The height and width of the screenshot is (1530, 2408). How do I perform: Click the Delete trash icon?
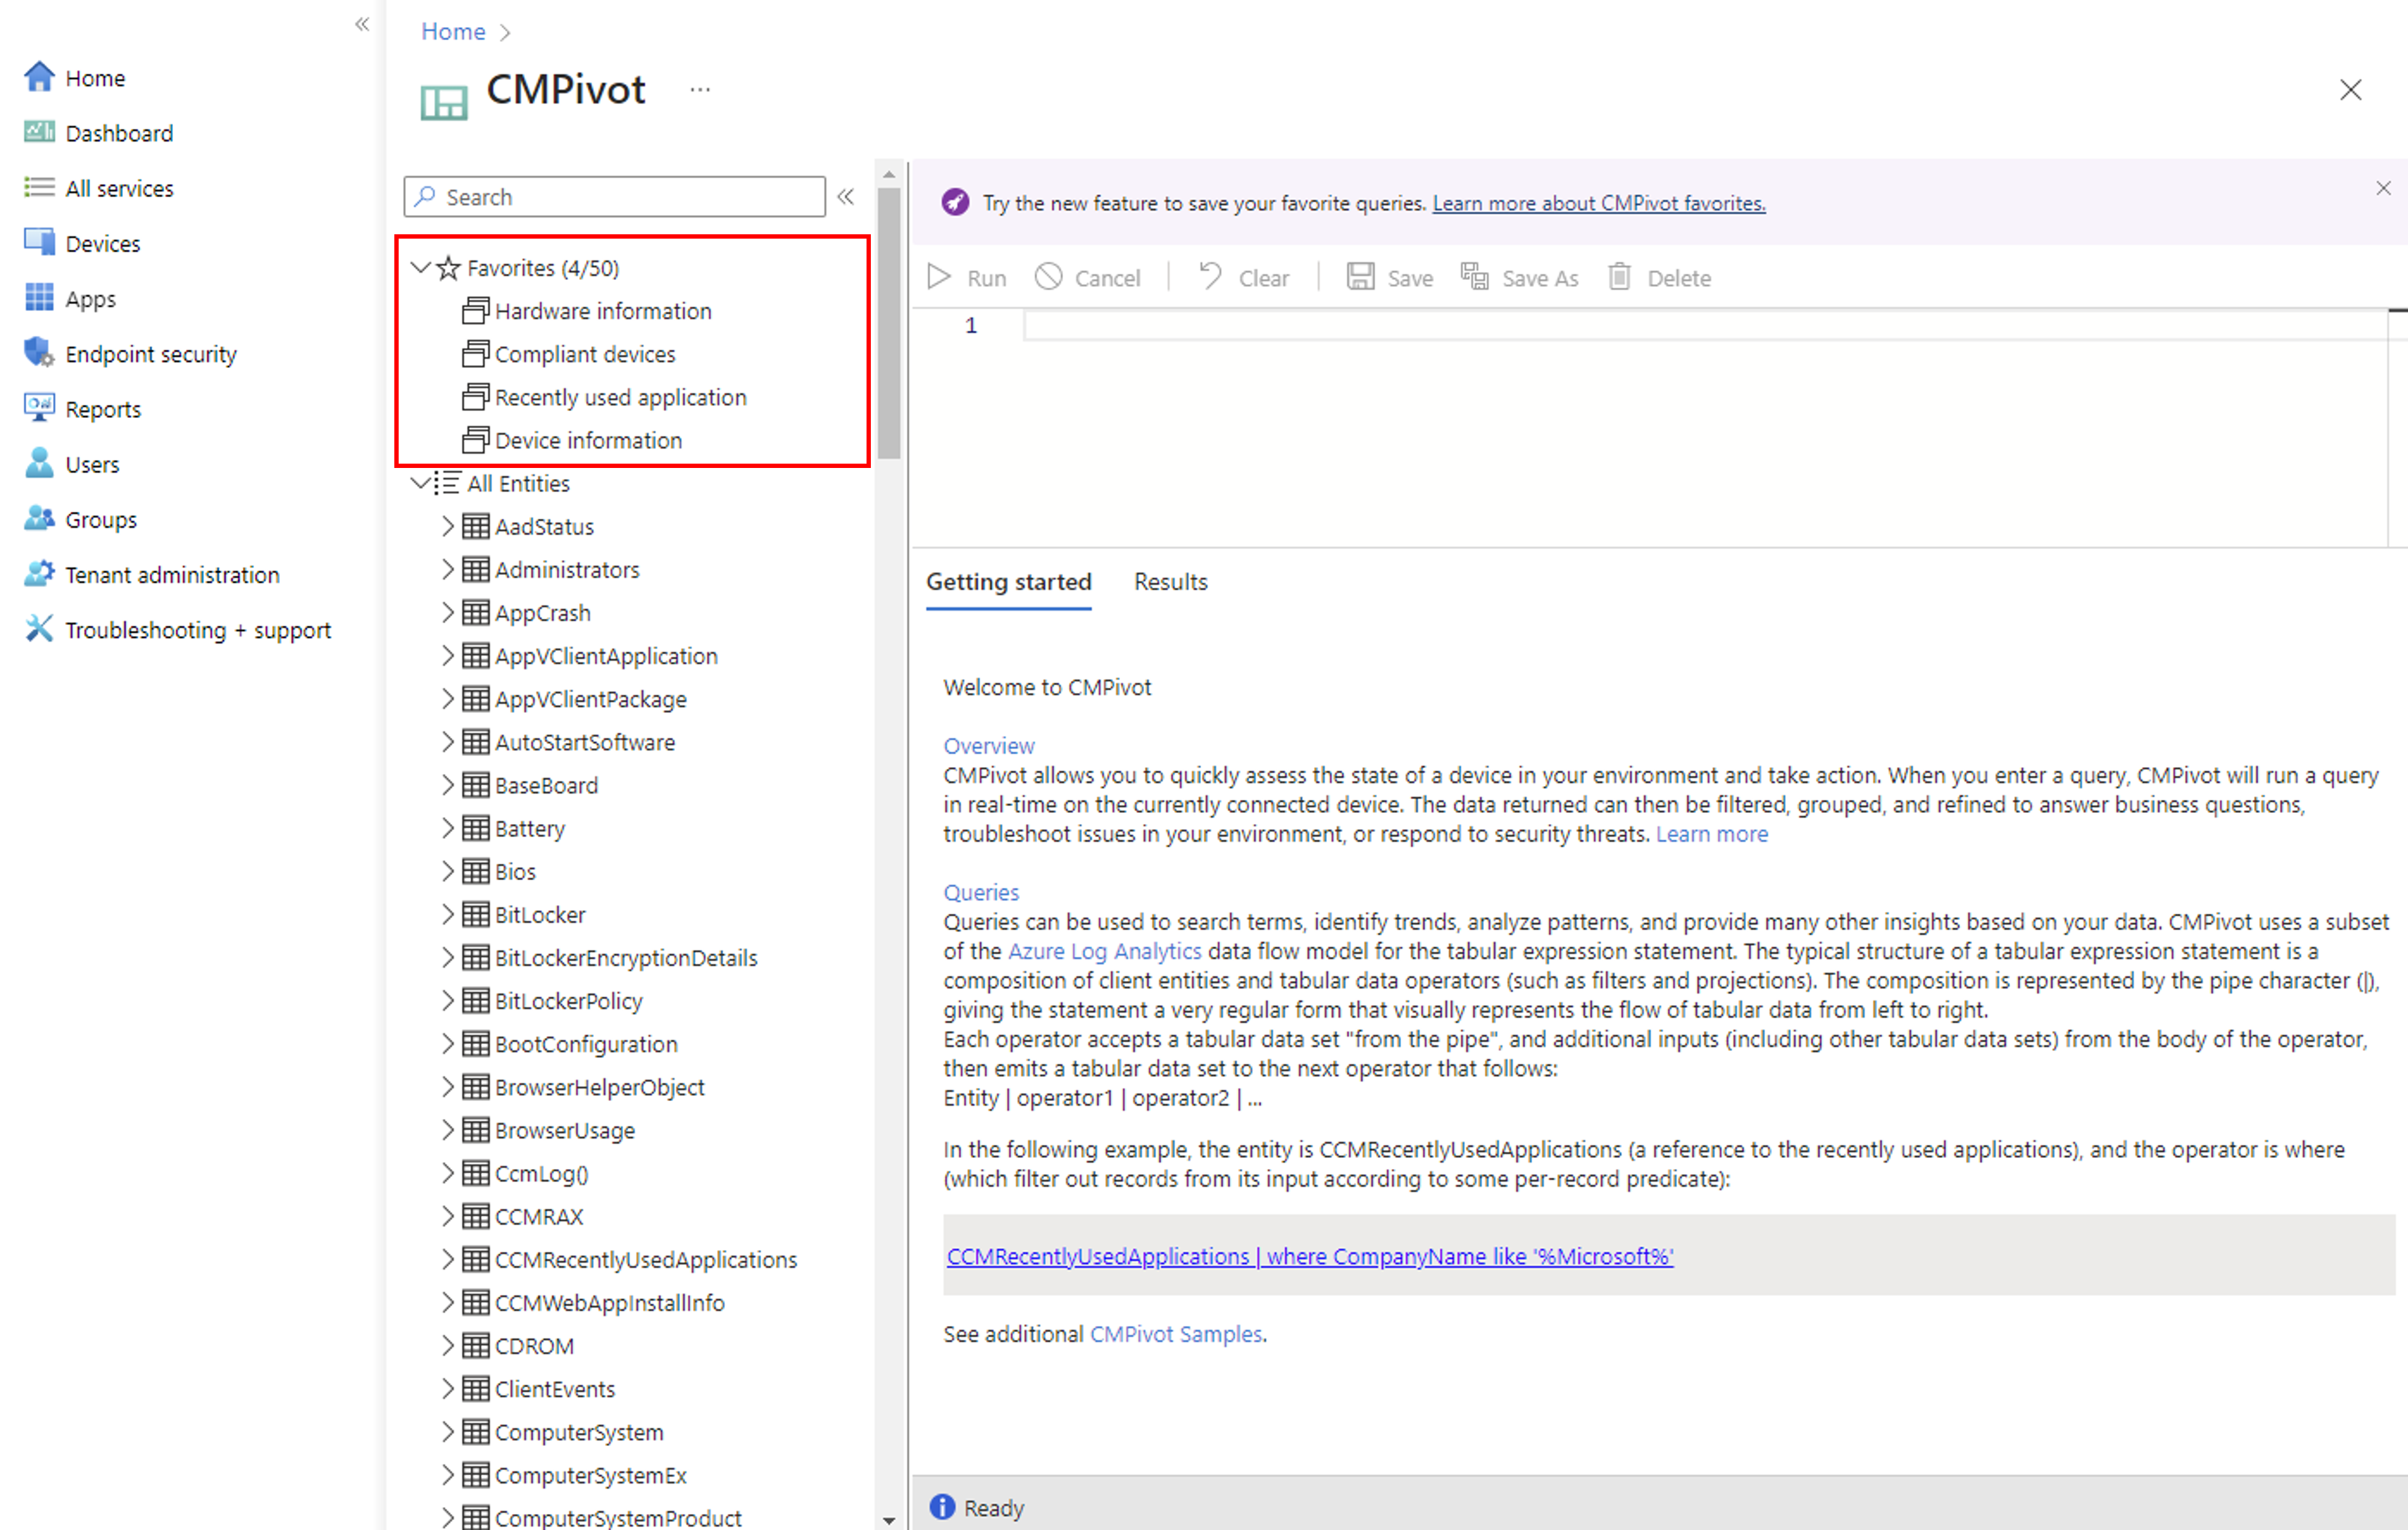click(x=1619, y=277)
